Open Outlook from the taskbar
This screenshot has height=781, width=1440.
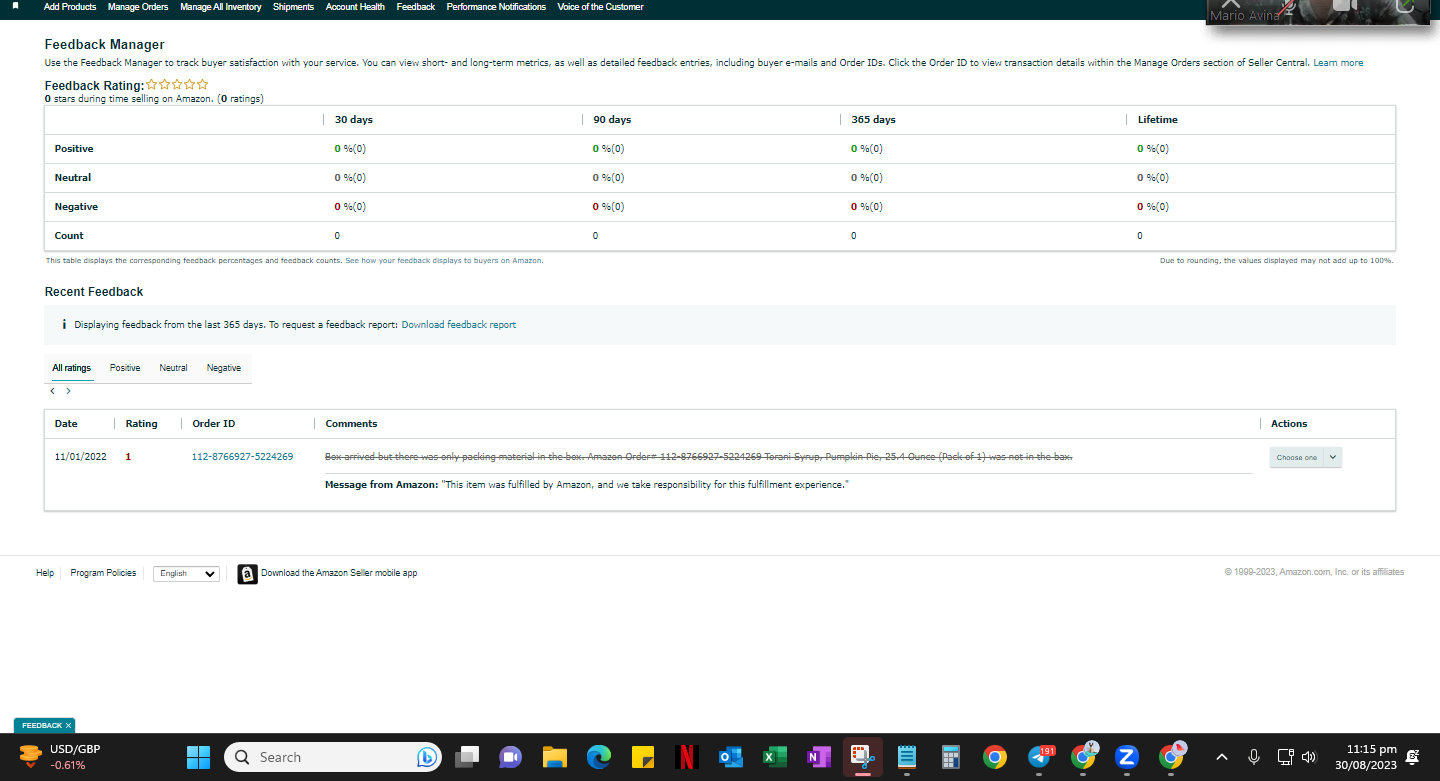[730, 757]
